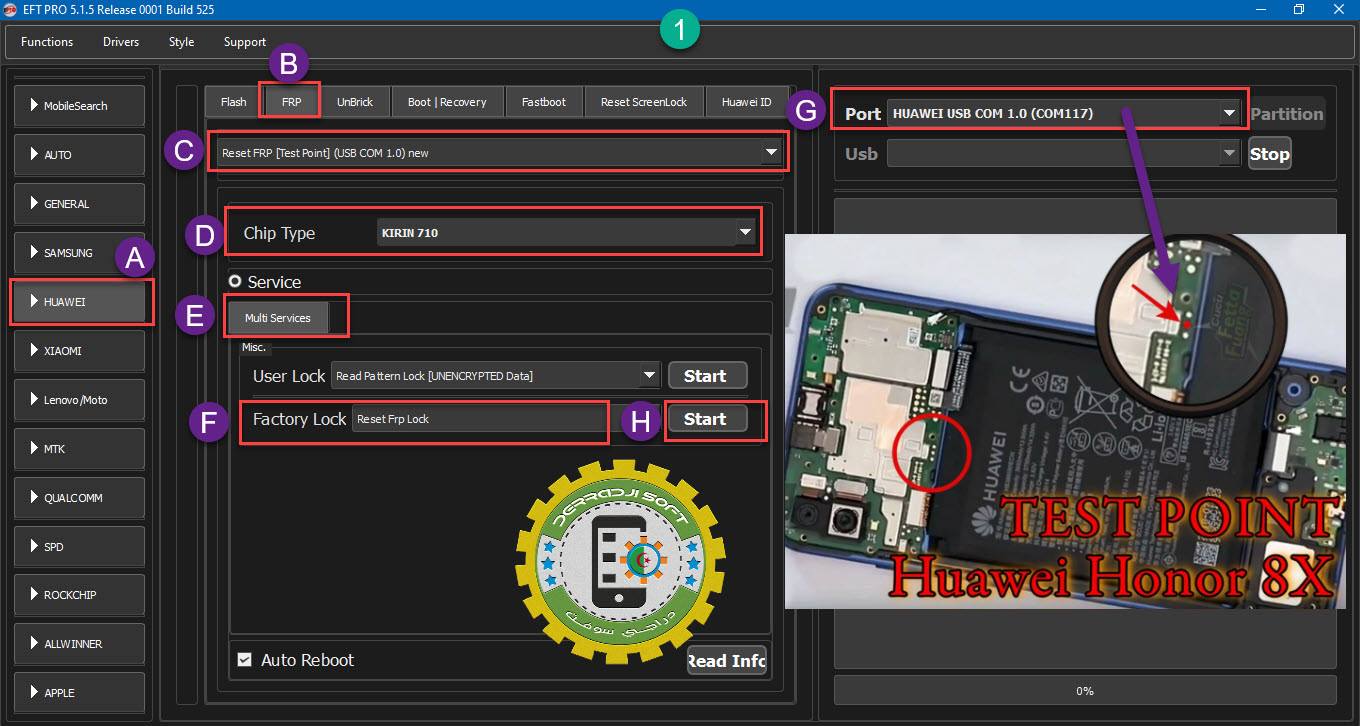Screen dimensions: 1360x726
Task: Expand the APPLE sidebar section
Action: coord(80,693)
